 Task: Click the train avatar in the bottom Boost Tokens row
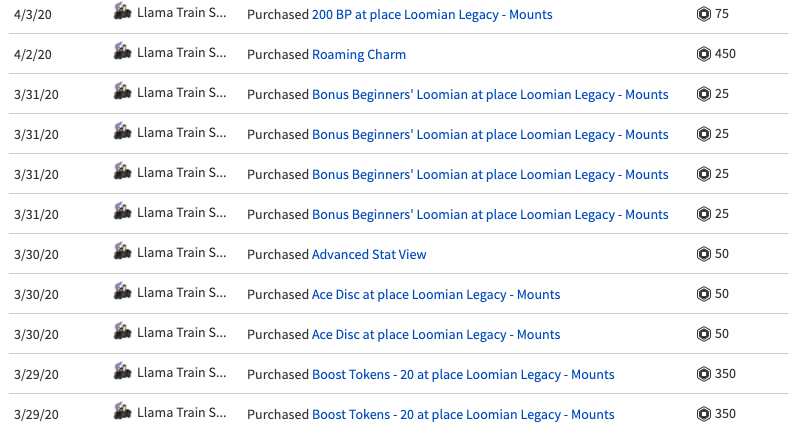[x=123, y=412]
